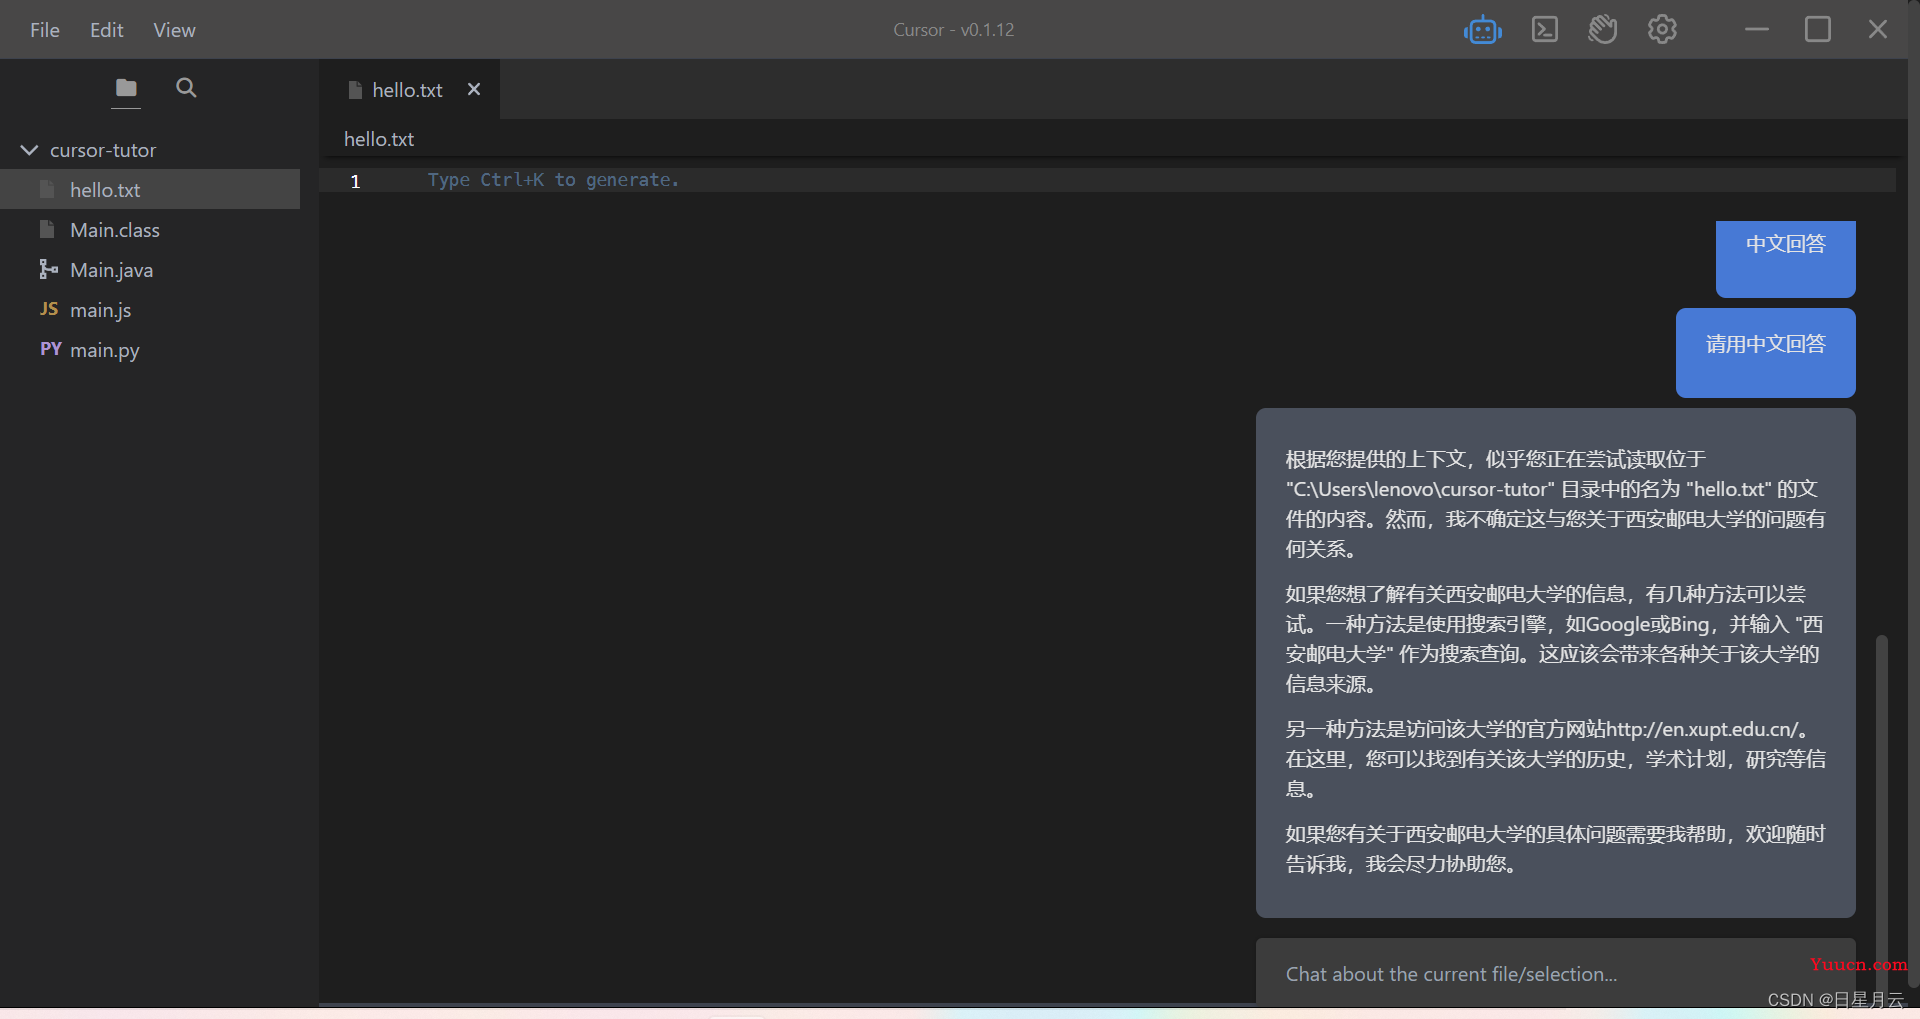The height and width of the screenshot is (1019, 1920).
Task: Minimize the Cursor window
Action: coord(1757,30)
